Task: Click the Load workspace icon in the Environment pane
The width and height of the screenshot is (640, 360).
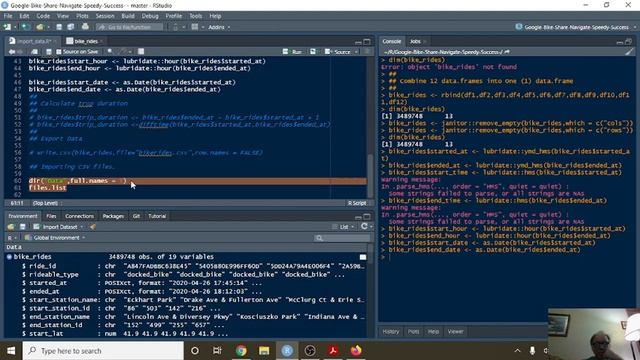Action: click(x=11, y=227)
